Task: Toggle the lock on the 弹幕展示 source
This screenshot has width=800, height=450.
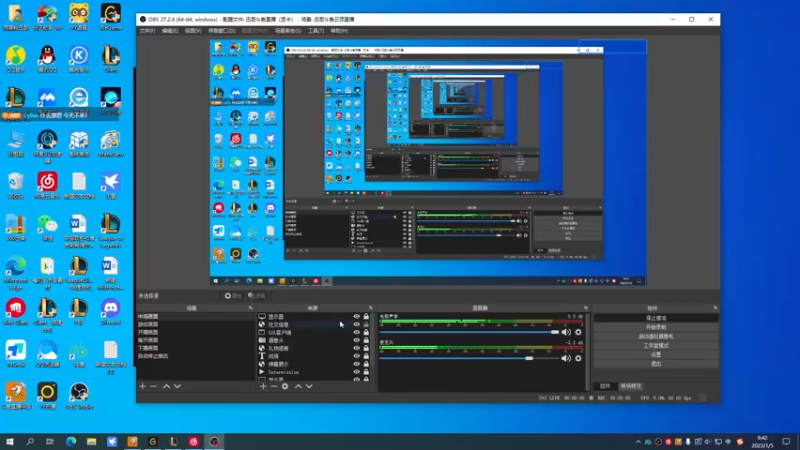Action: click(x=366, y=364)
